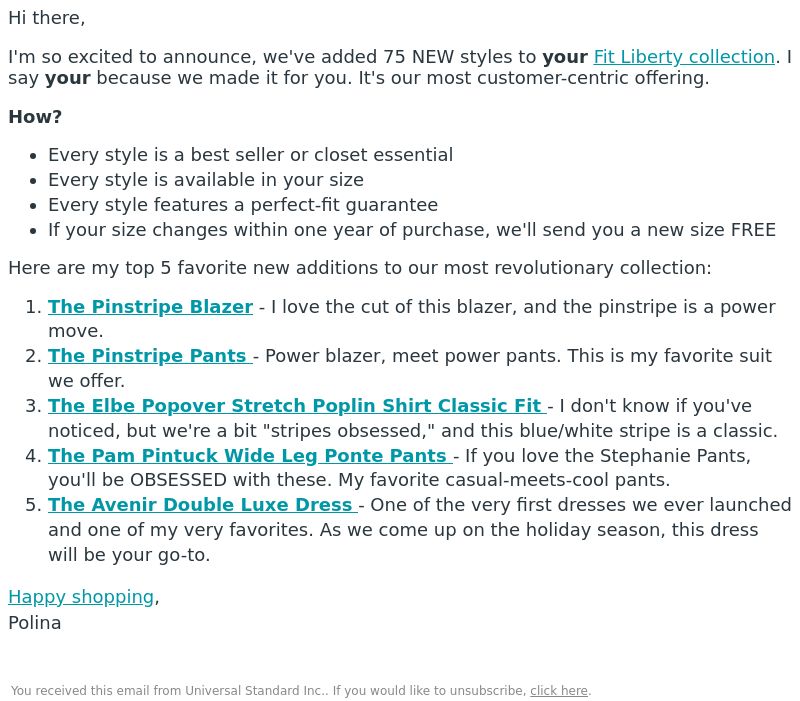Image resolution: width=800 pixels, height=701 pixels.
Task: Follow the Happy shopping link
Action: tap(81, 597)
